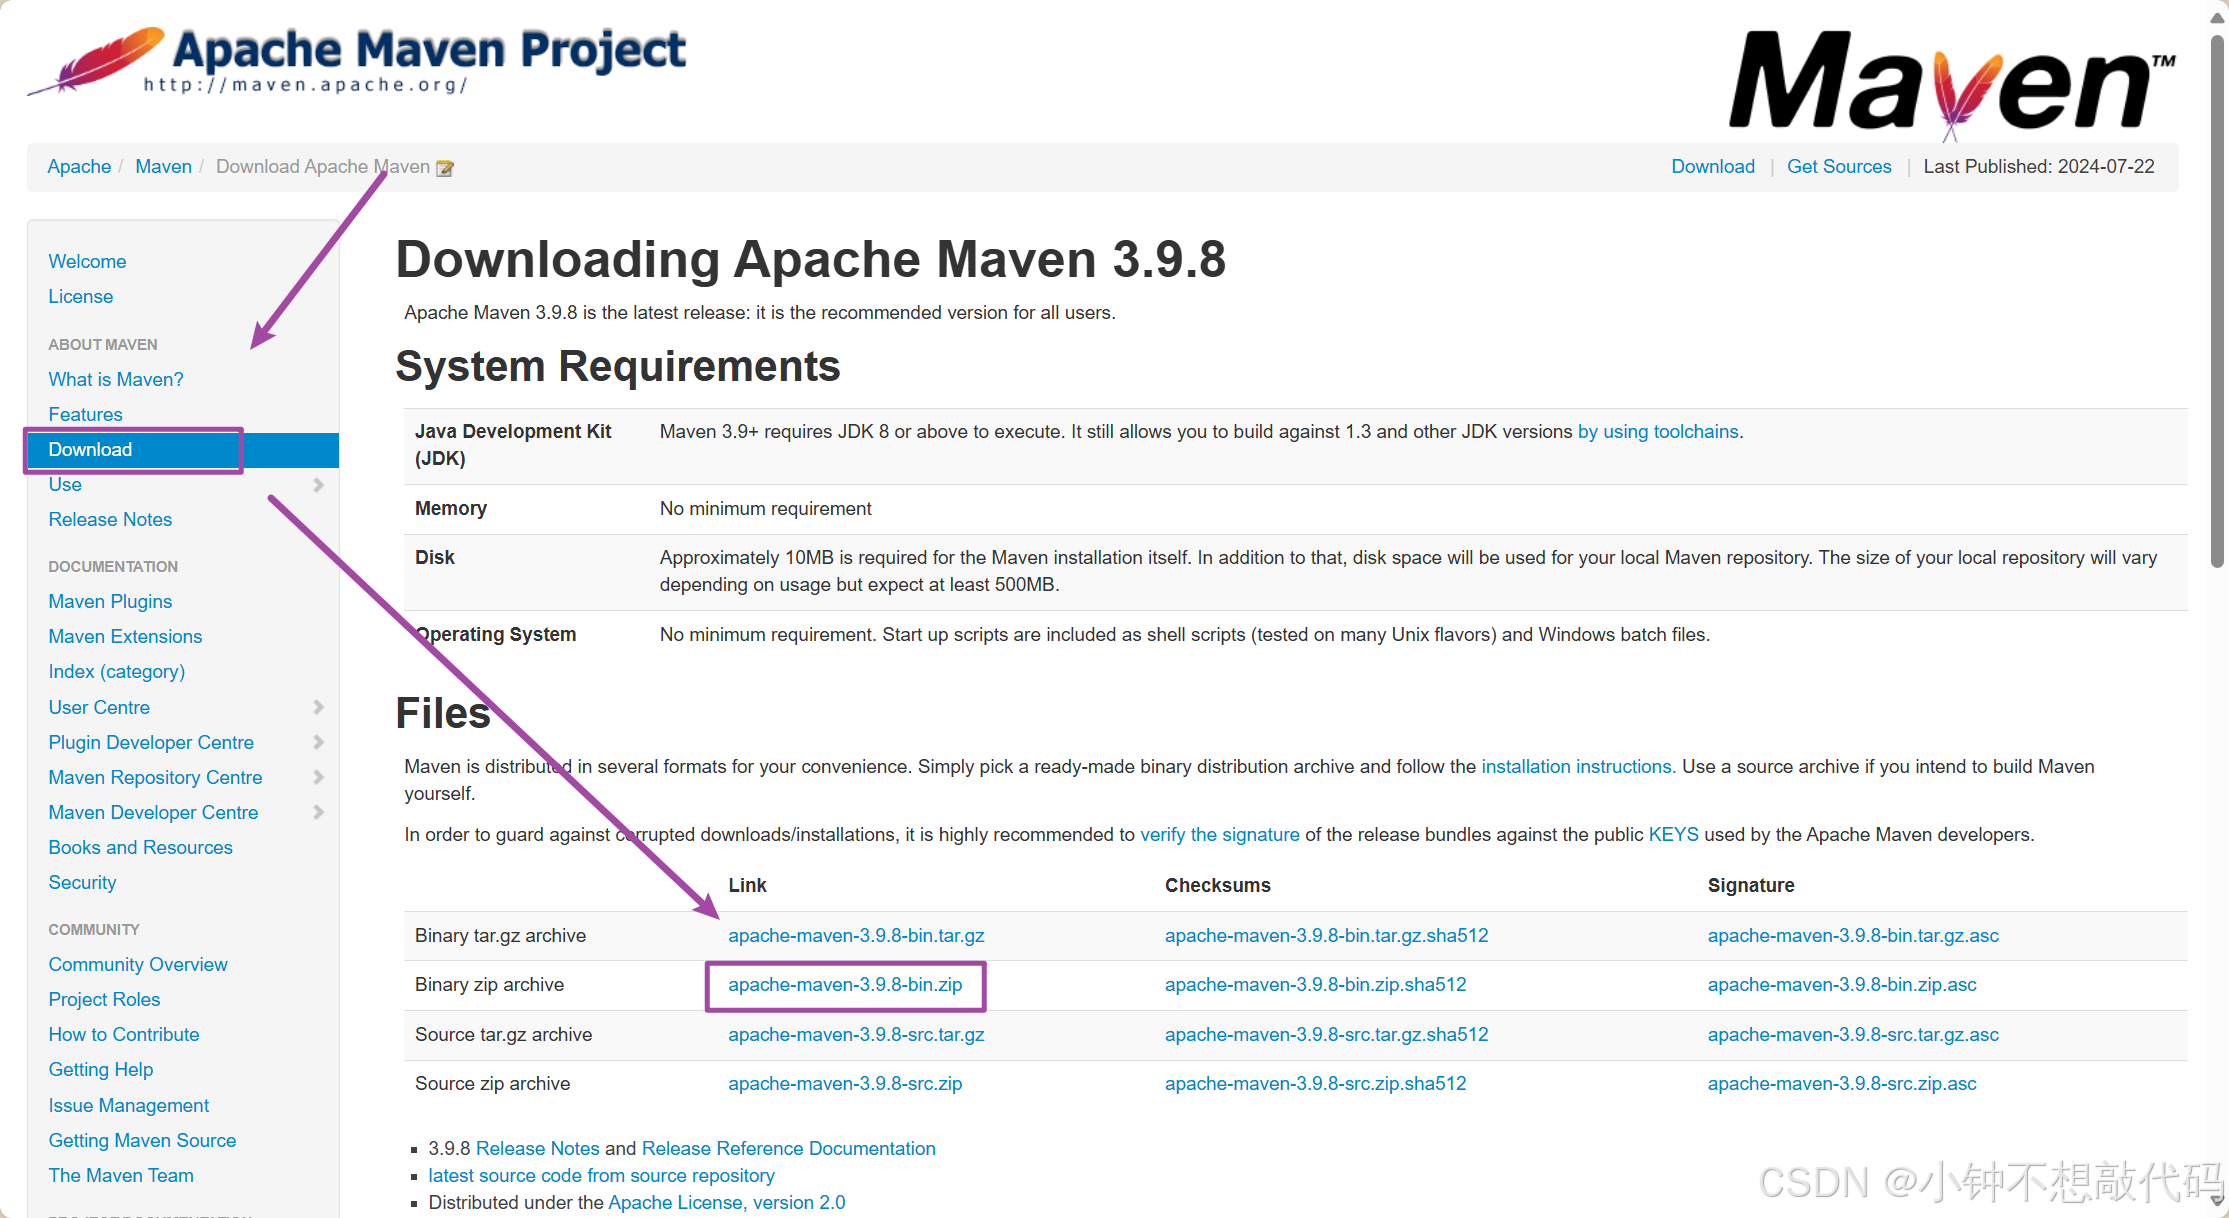Open apache-maven-3.9.8-bin.tar.gz.sha512 checksum
The image size is (2229, 1218).
click(x=1326, y=936)
